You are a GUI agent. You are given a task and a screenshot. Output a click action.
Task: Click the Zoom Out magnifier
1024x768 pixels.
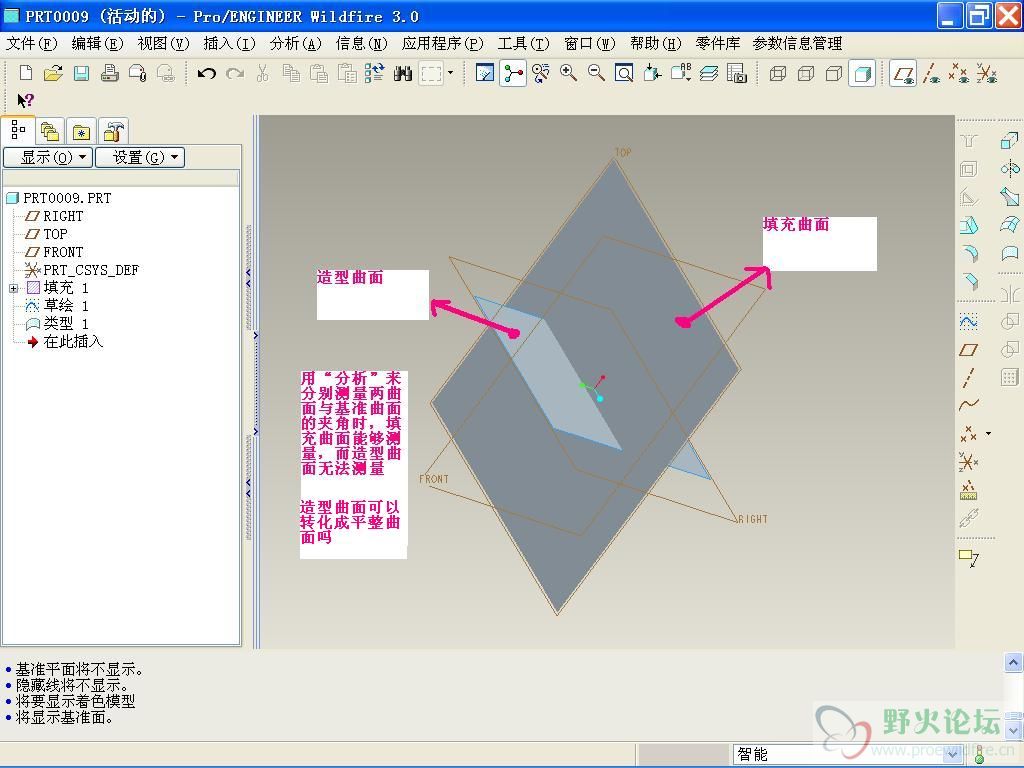point(596,73)
